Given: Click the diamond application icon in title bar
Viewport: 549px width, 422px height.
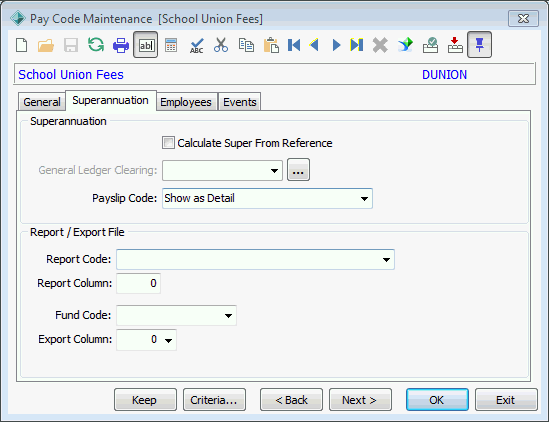Looking at the screenshot, I should [x=18, y=18].
